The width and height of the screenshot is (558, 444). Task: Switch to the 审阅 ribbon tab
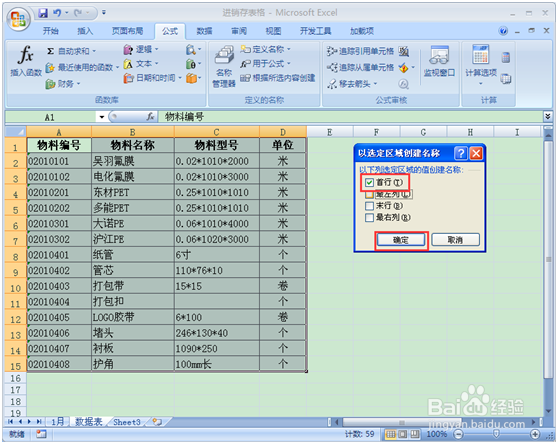[239, 31]
